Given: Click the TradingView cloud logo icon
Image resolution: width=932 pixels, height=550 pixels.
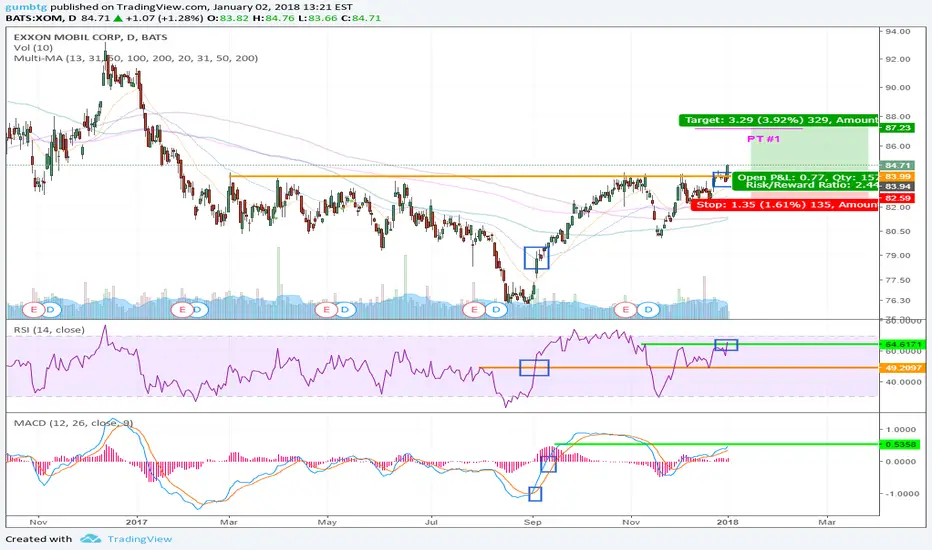Looking at the screenshot, I should pos(90,539).
